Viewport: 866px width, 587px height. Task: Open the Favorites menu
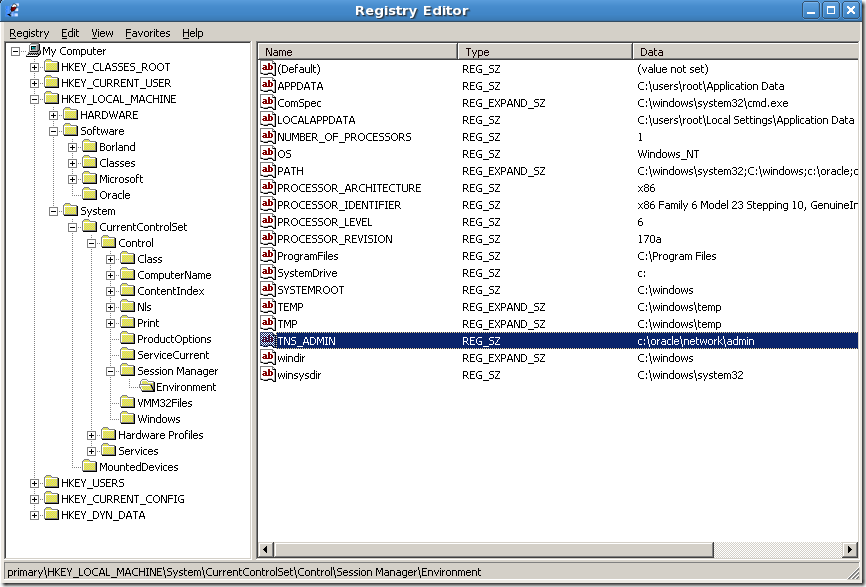coord(147,33)
